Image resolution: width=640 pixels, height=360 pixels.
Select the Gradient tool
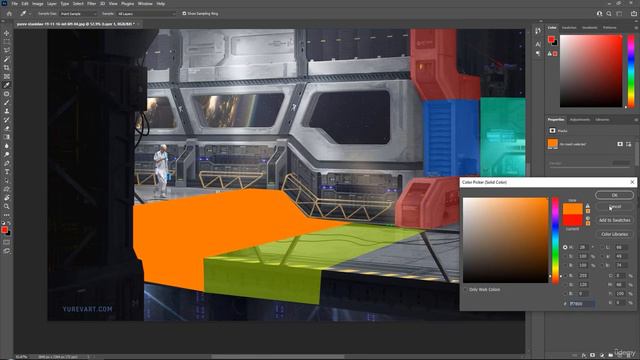pyautogui.click(x=7, y=137)
